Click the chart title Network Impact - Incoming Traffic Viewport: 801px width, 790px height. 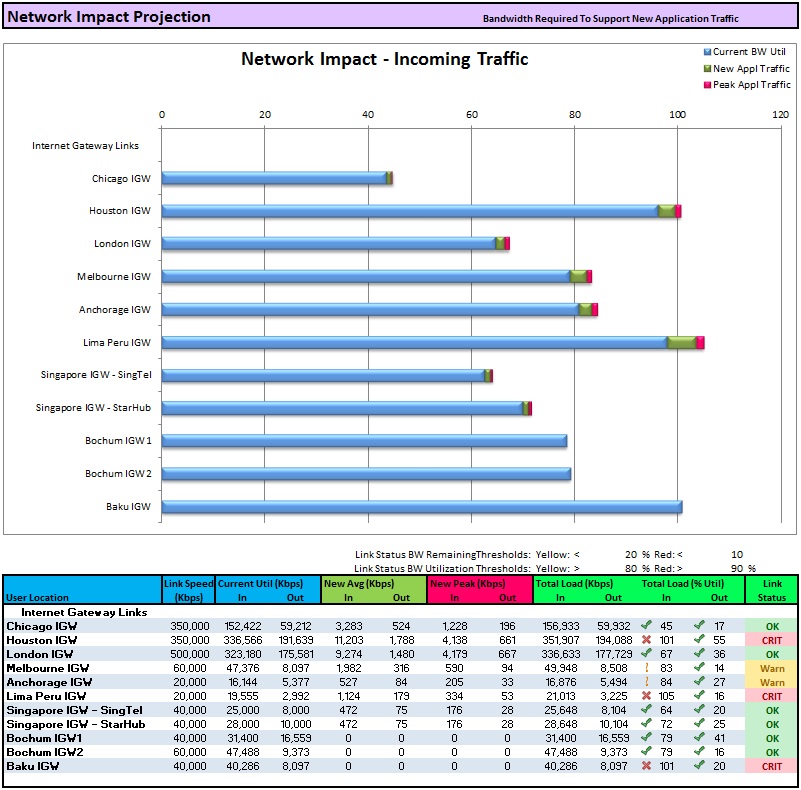(385, 60)
